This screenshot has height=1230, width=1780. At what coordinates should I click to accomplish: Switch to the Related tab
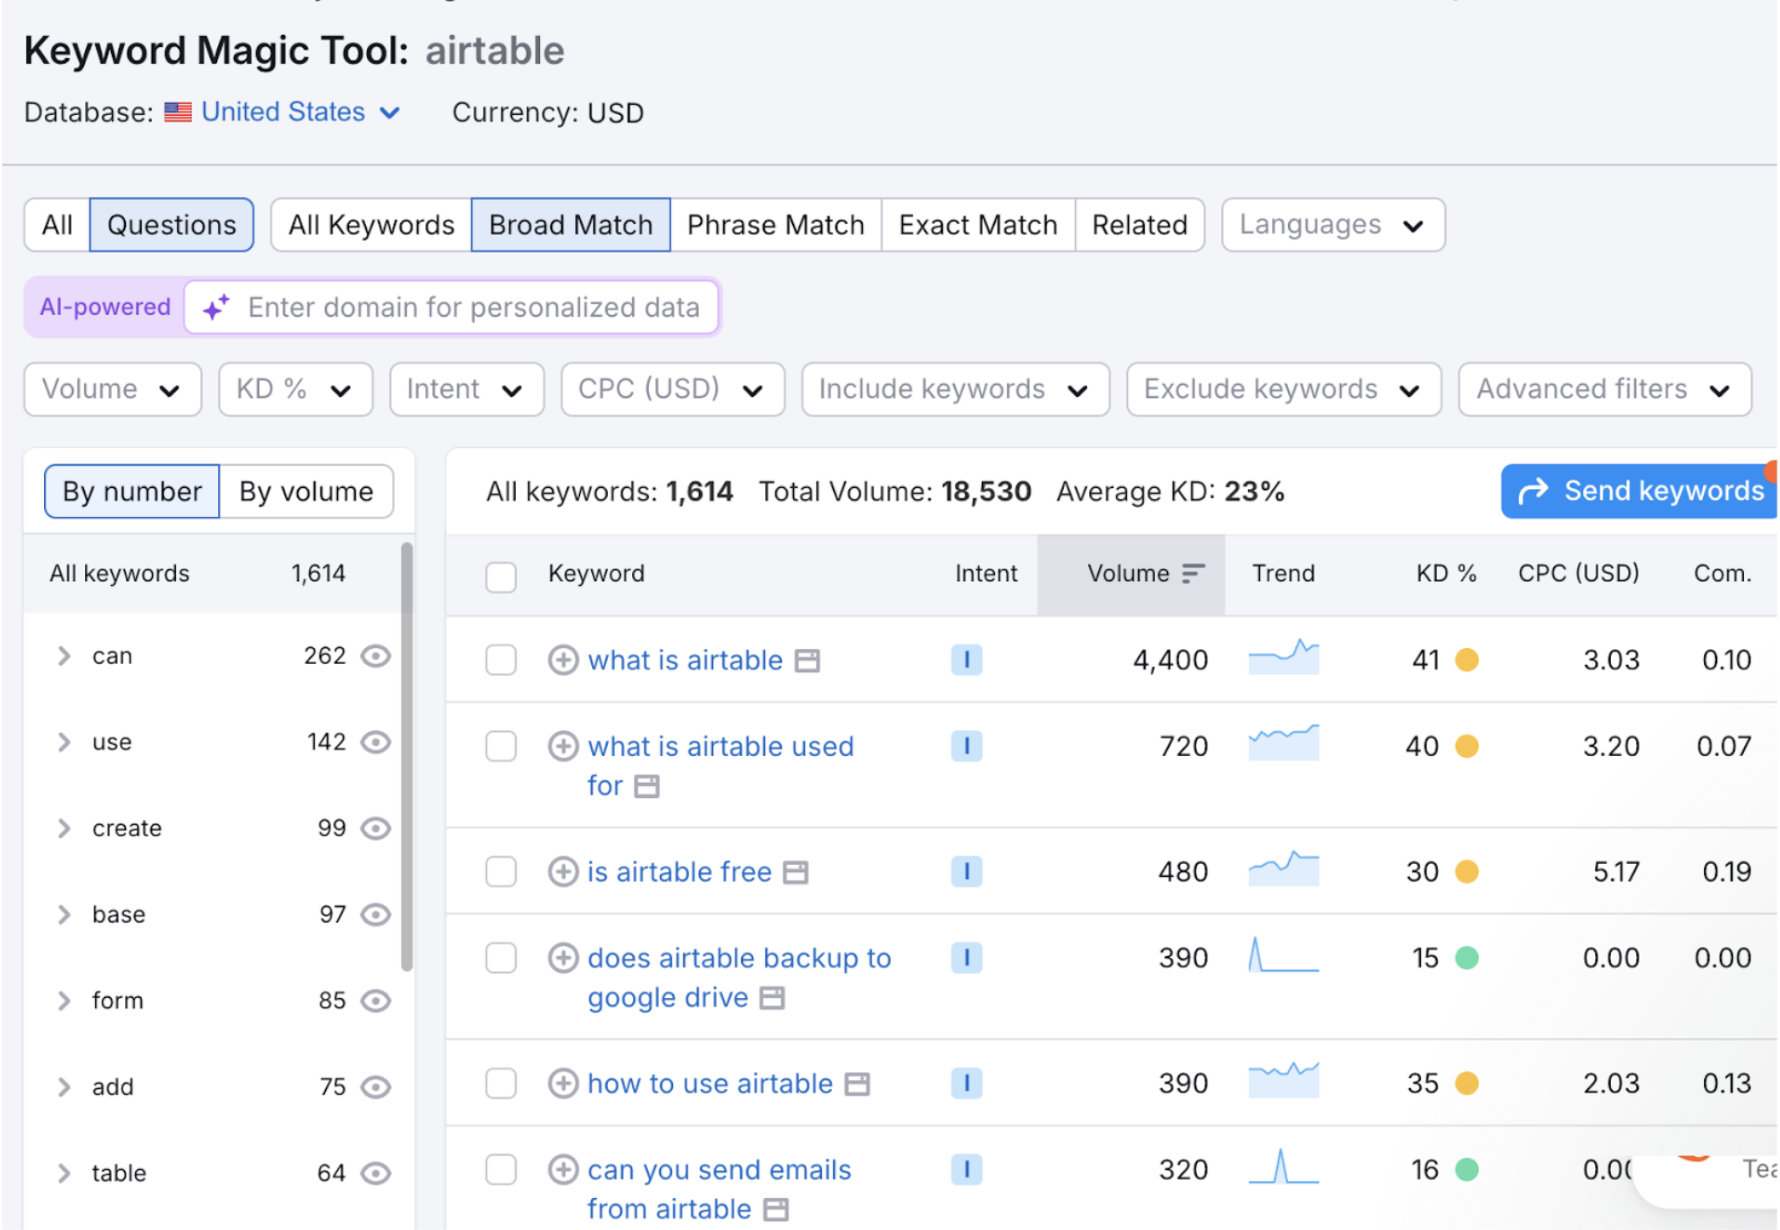click(x=1140, y=225)
